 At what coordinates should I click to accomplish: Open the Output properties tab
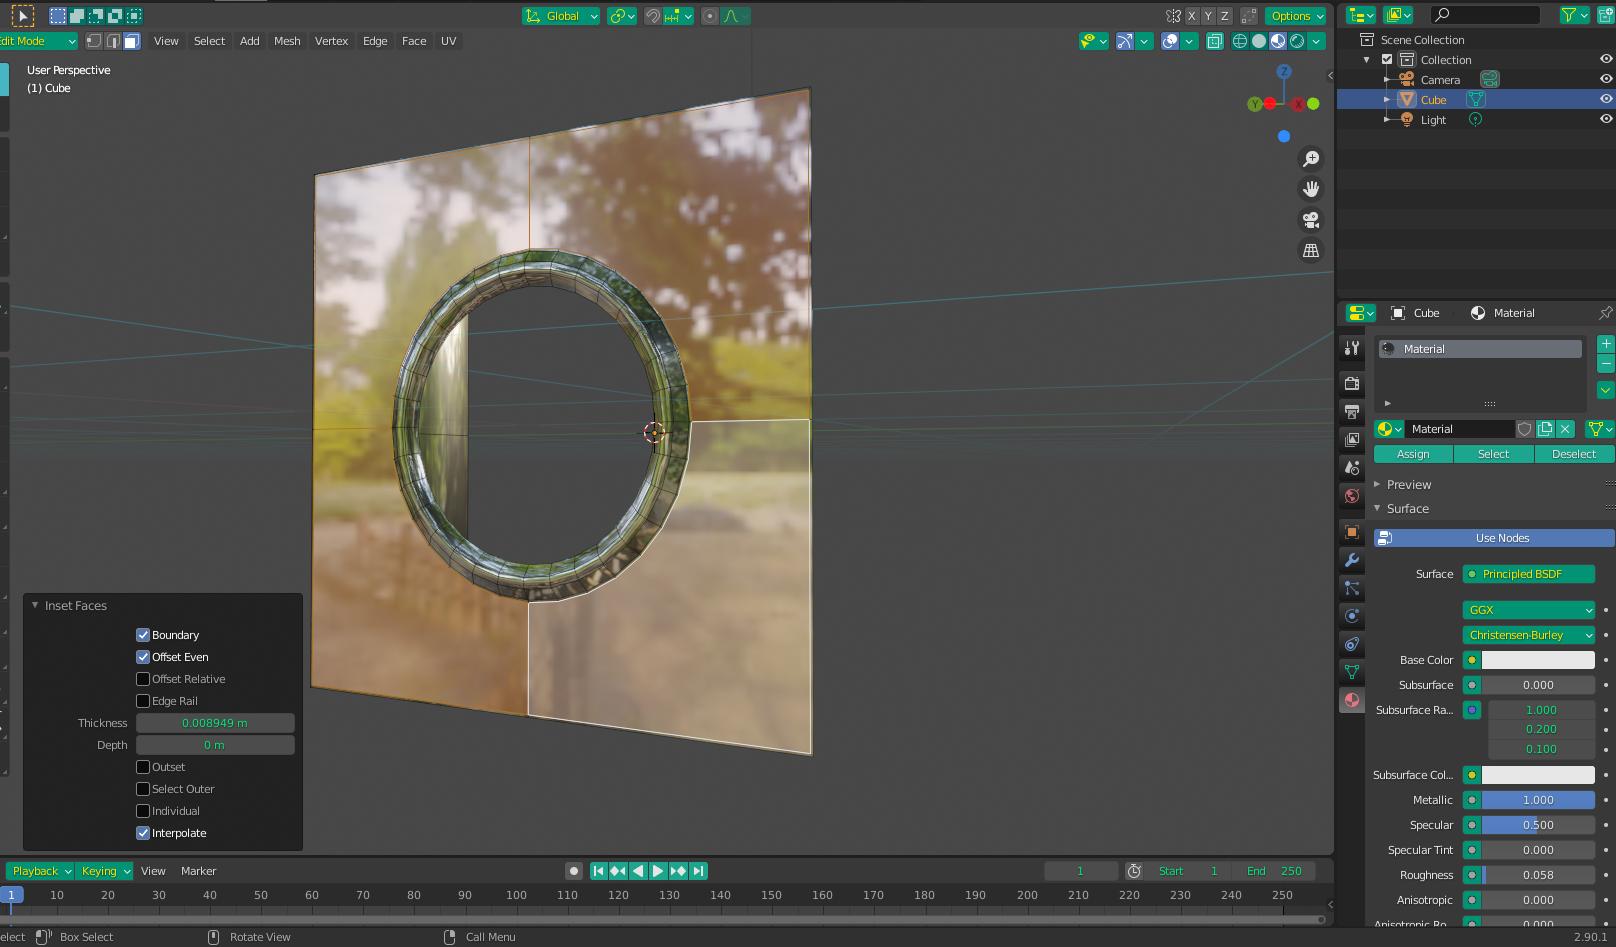(1352, 411)
